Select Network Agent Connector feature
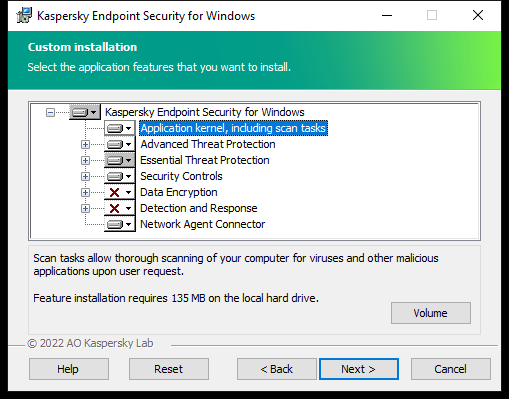The width and height of the screenshot is (509, 399). (202, 224)
